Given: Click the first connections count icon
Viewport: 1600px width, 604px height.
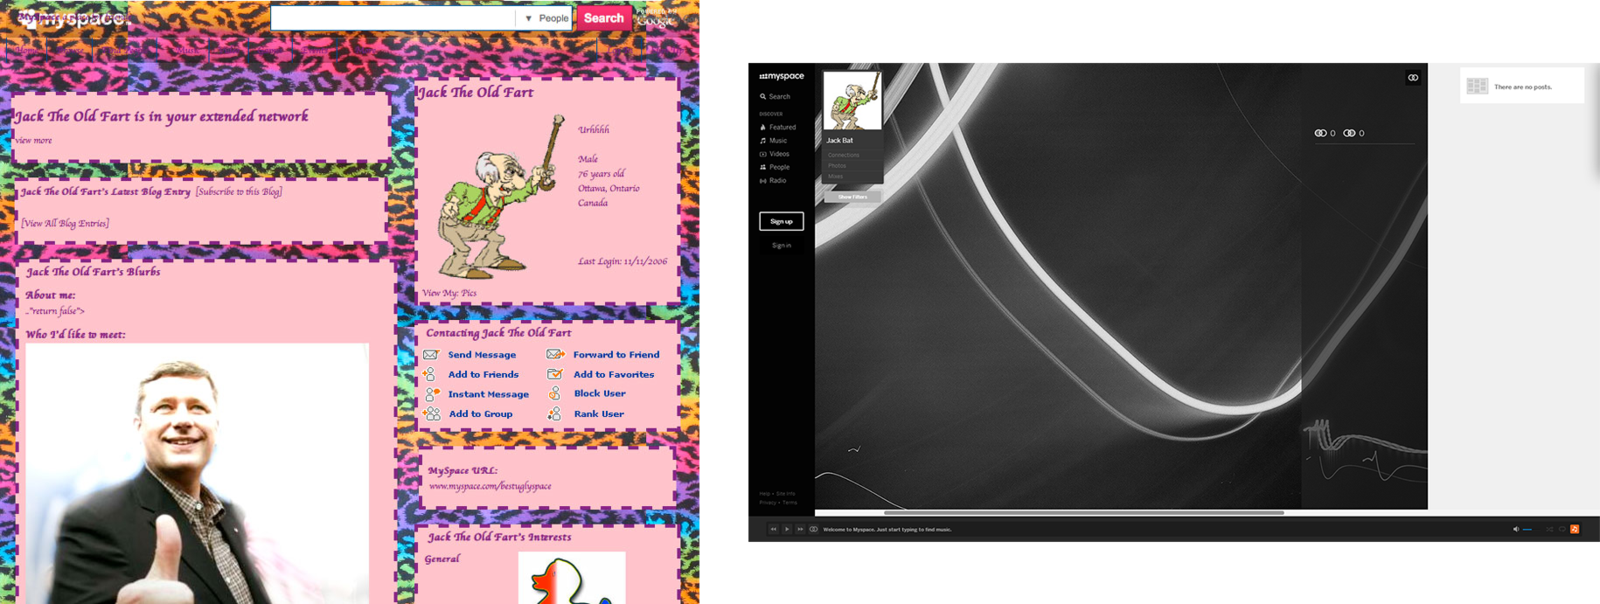Looking at the screenshot, I should 1320,133.
